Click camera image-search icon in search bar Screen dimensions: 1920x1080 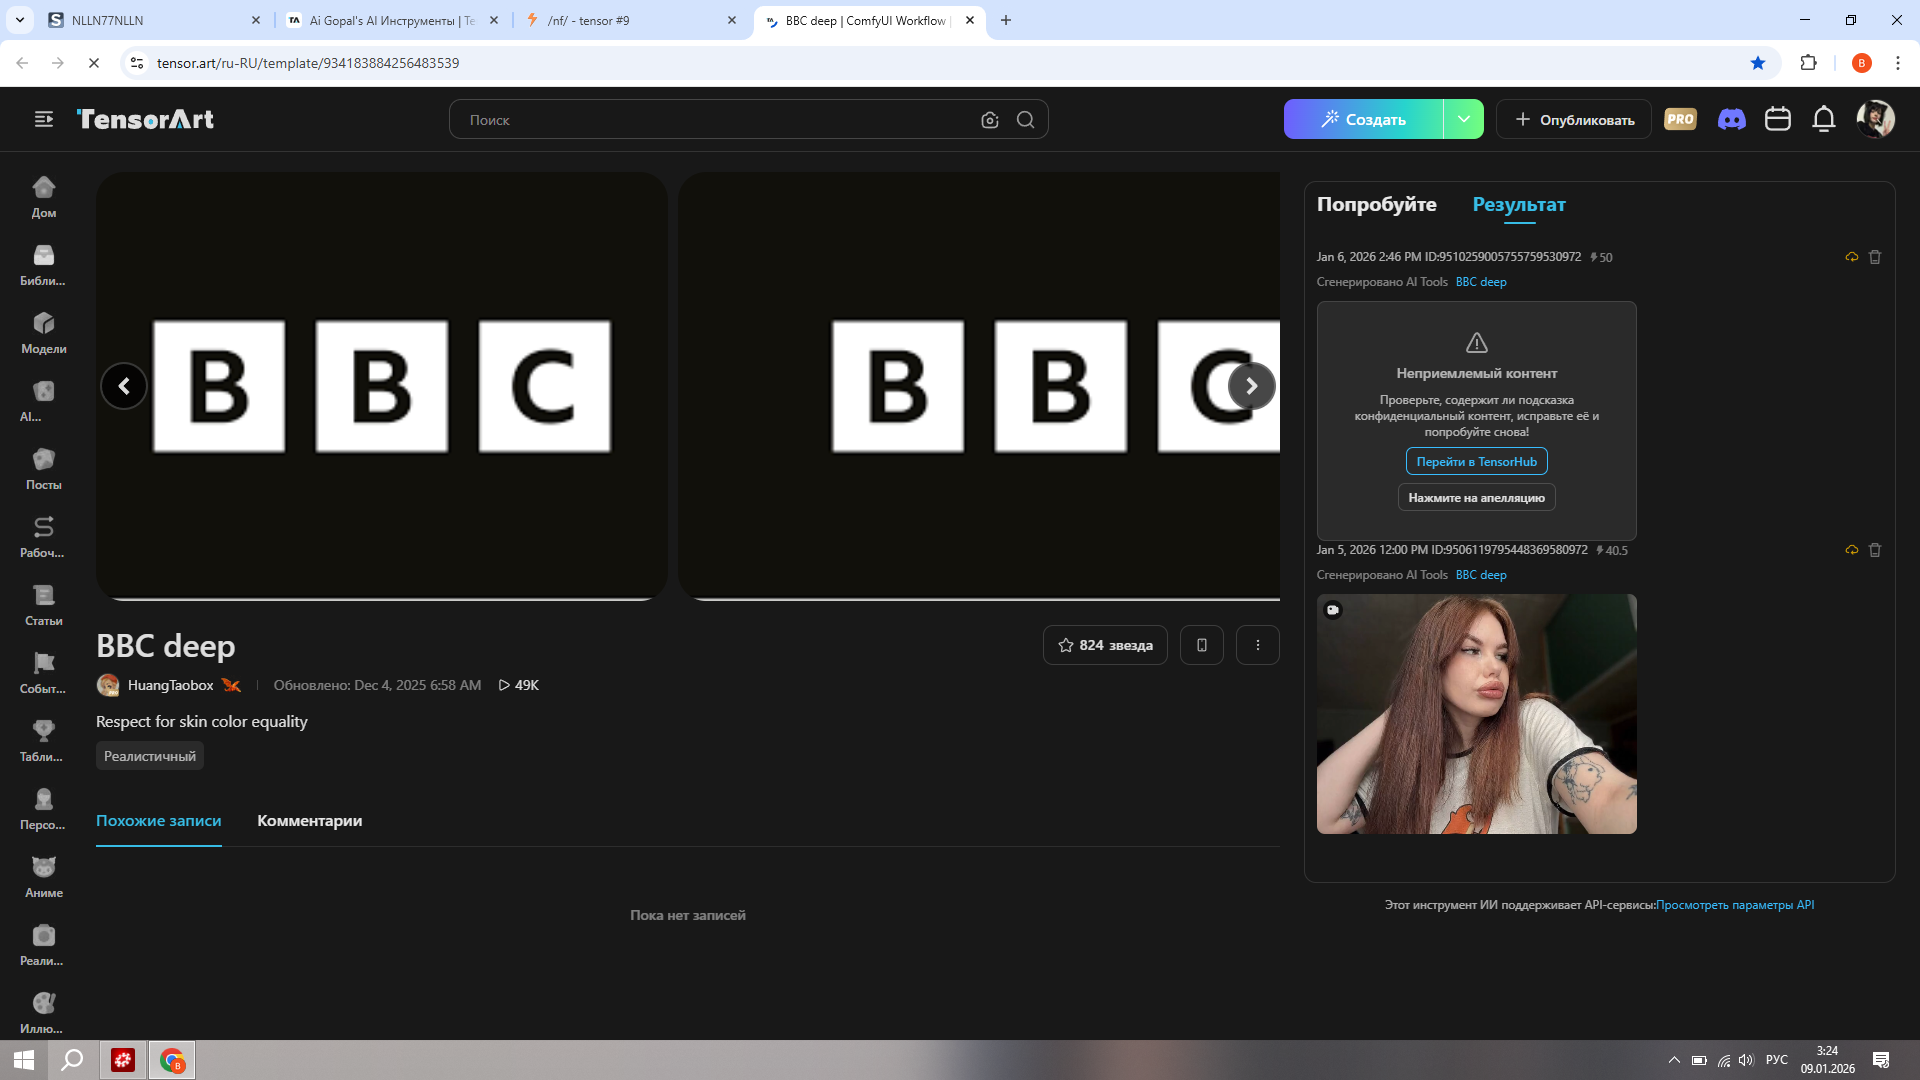click(989, 120)
